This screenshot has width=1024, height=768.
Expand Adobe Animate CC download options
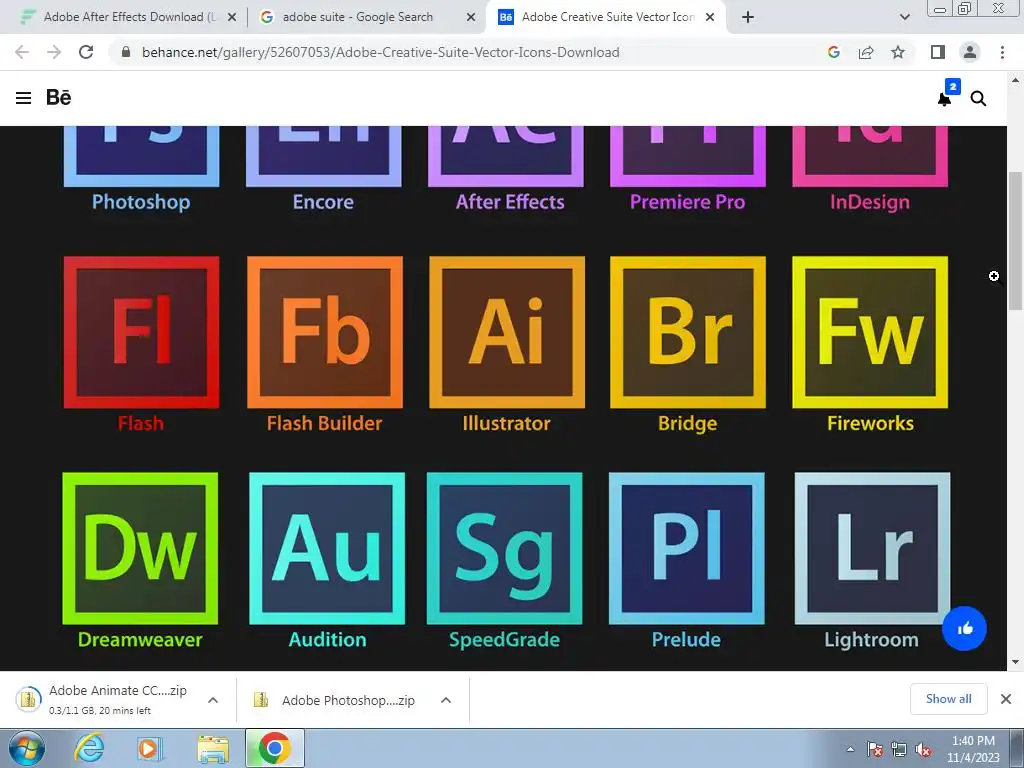[213, 700]
